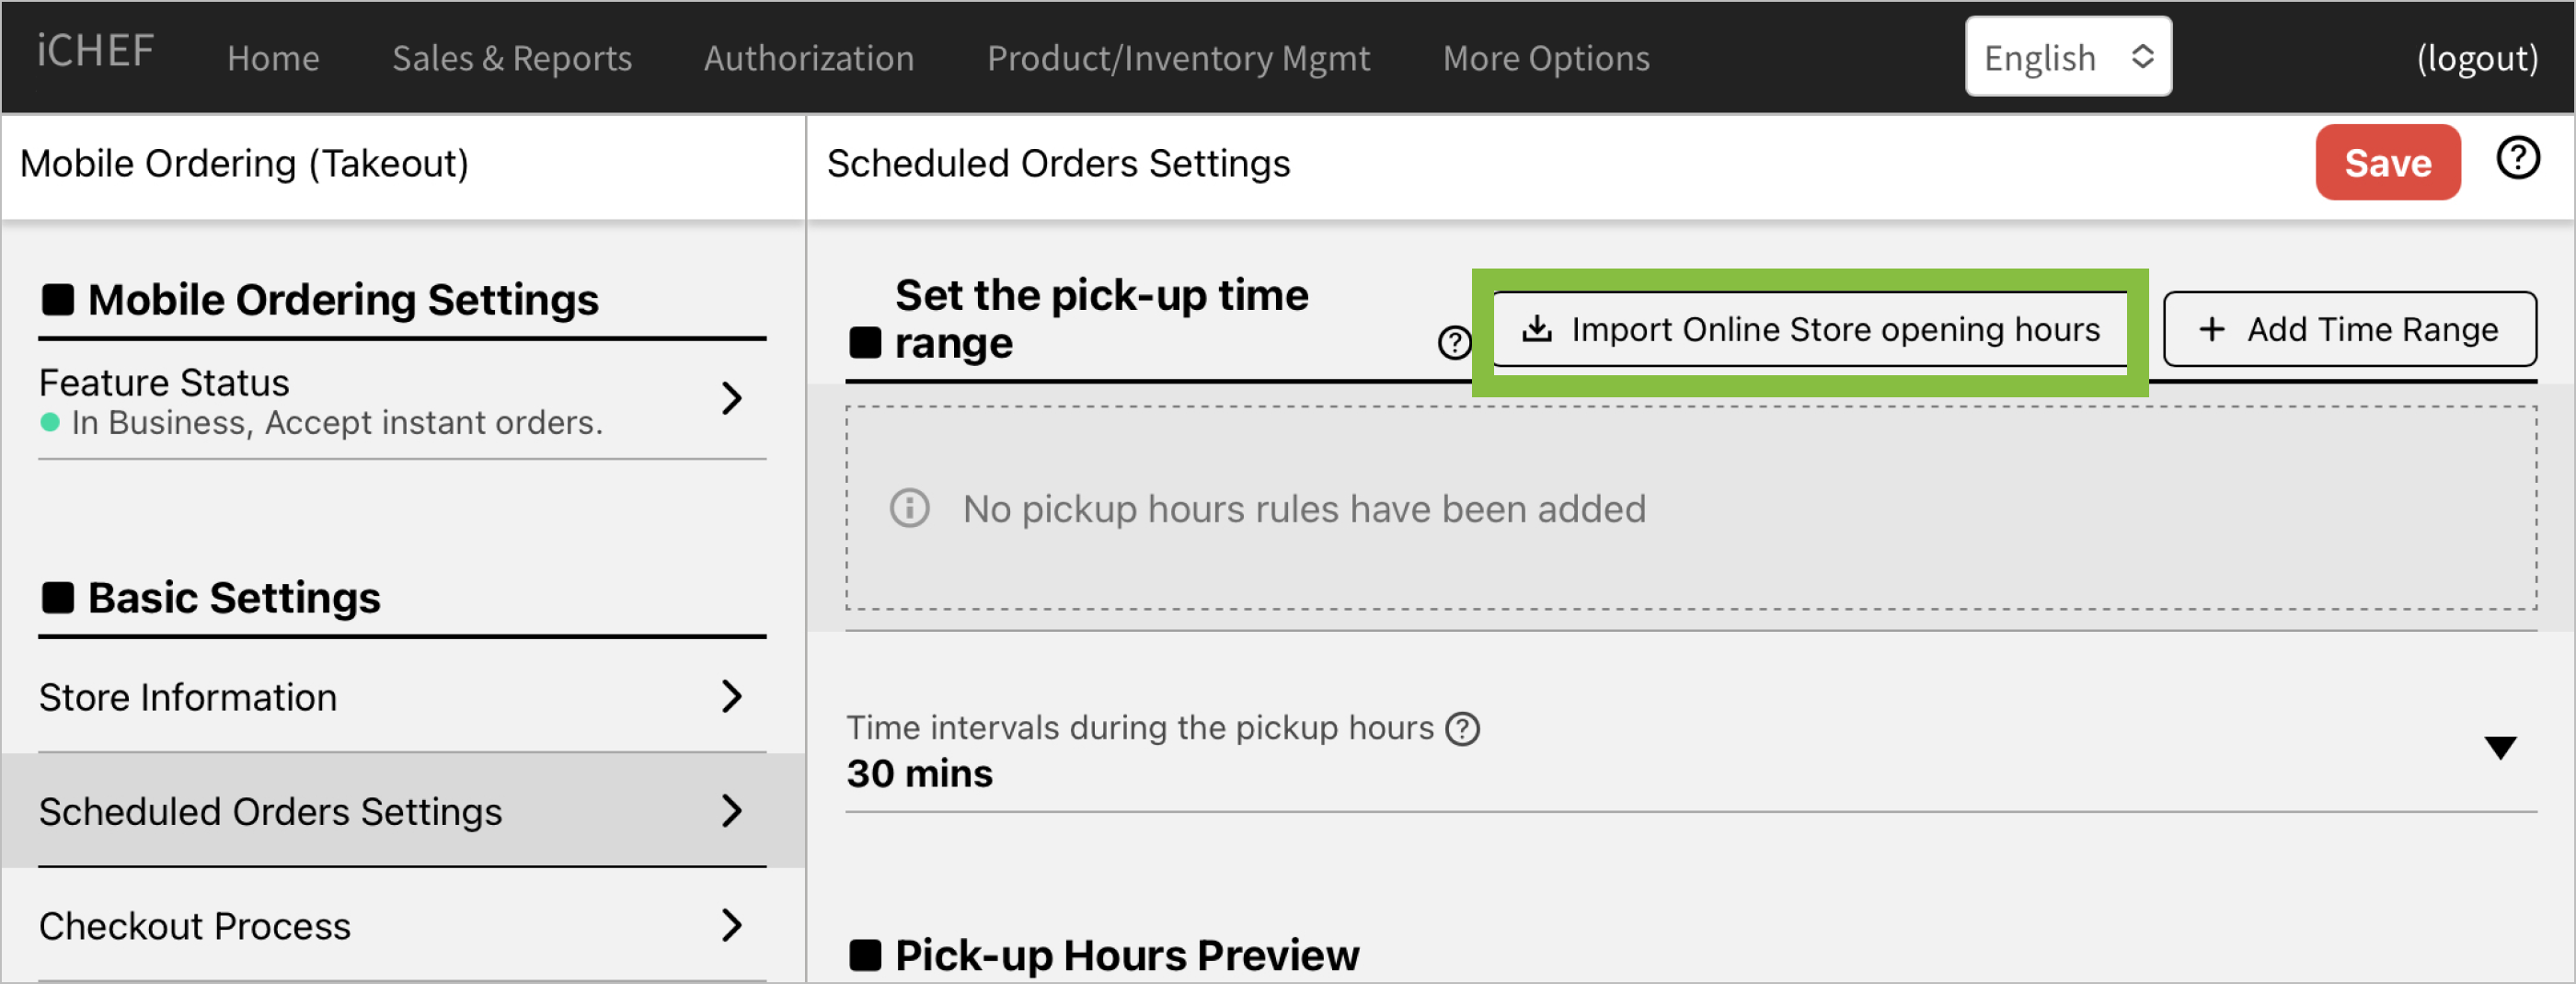Viewport: 2576px width, 984px height.
Task: Go to the Home menu item
Action: [x=273, y=58]
